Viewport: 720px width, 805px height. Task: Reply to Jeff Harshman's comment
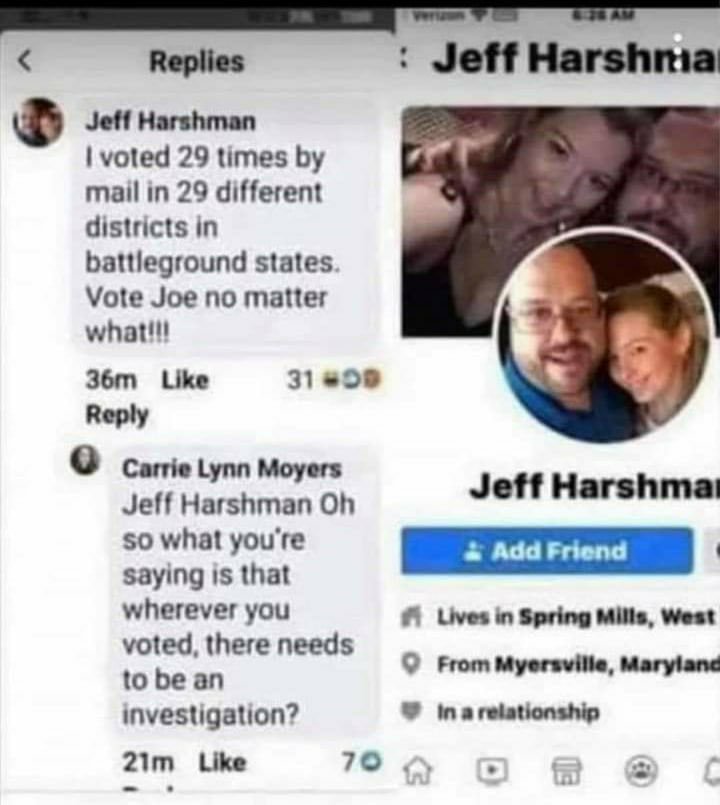[x=117, y=415]
